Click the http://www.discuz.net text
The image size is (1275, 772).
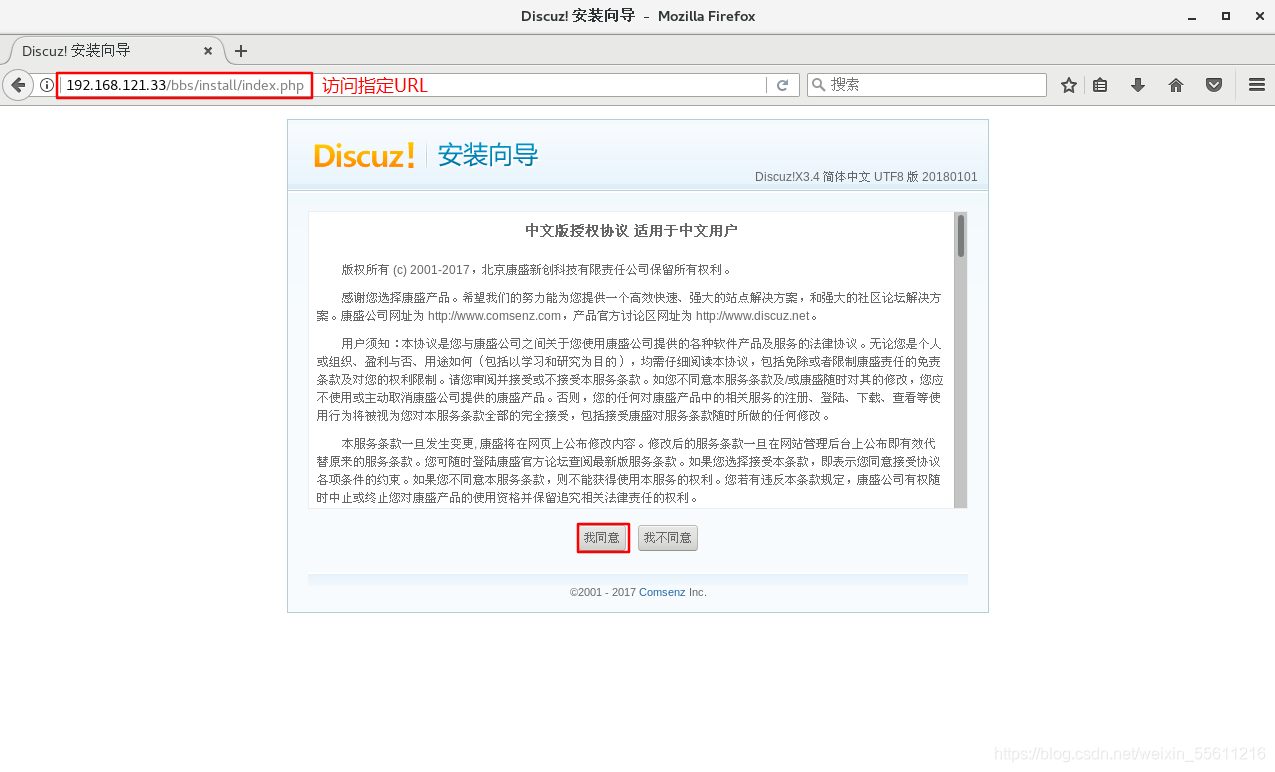point(752,316)
